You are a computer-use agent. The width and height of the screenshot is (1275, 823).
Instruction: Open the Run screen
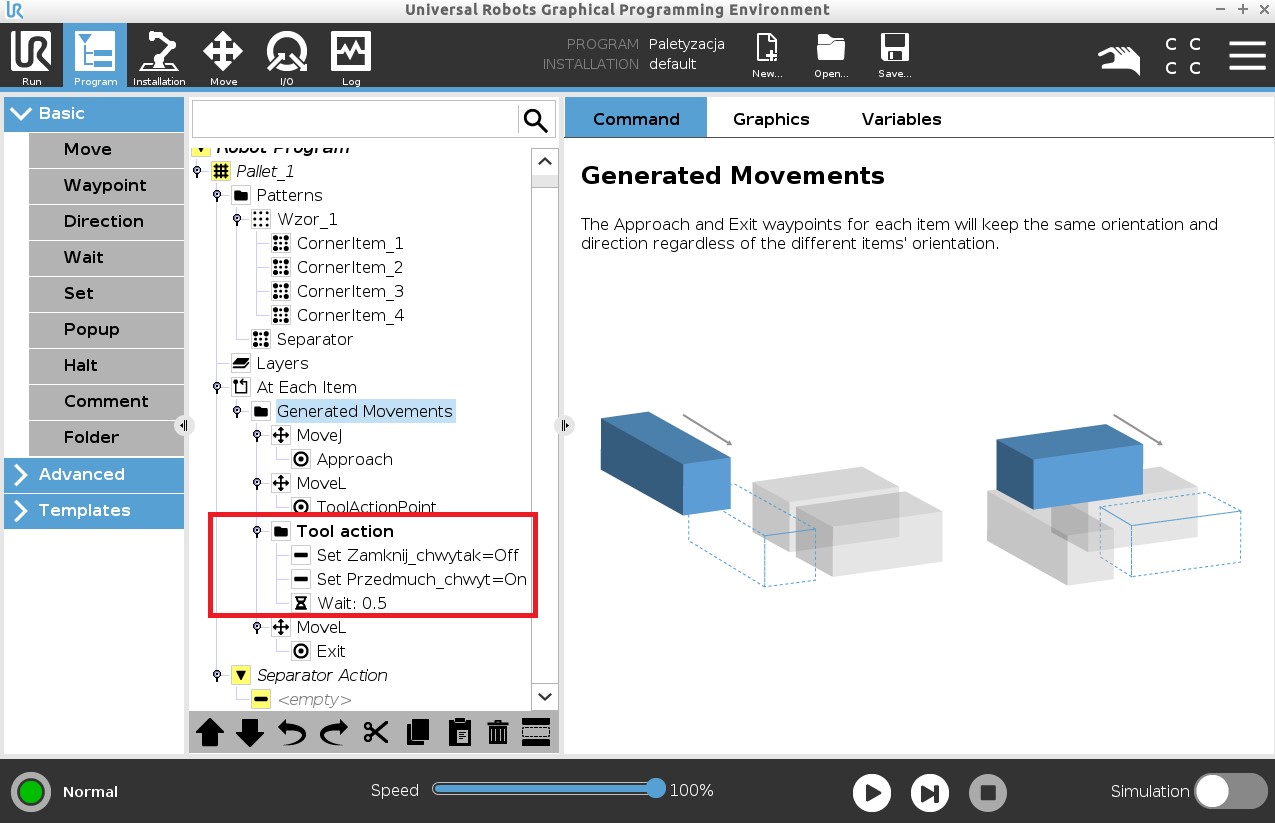31,56
